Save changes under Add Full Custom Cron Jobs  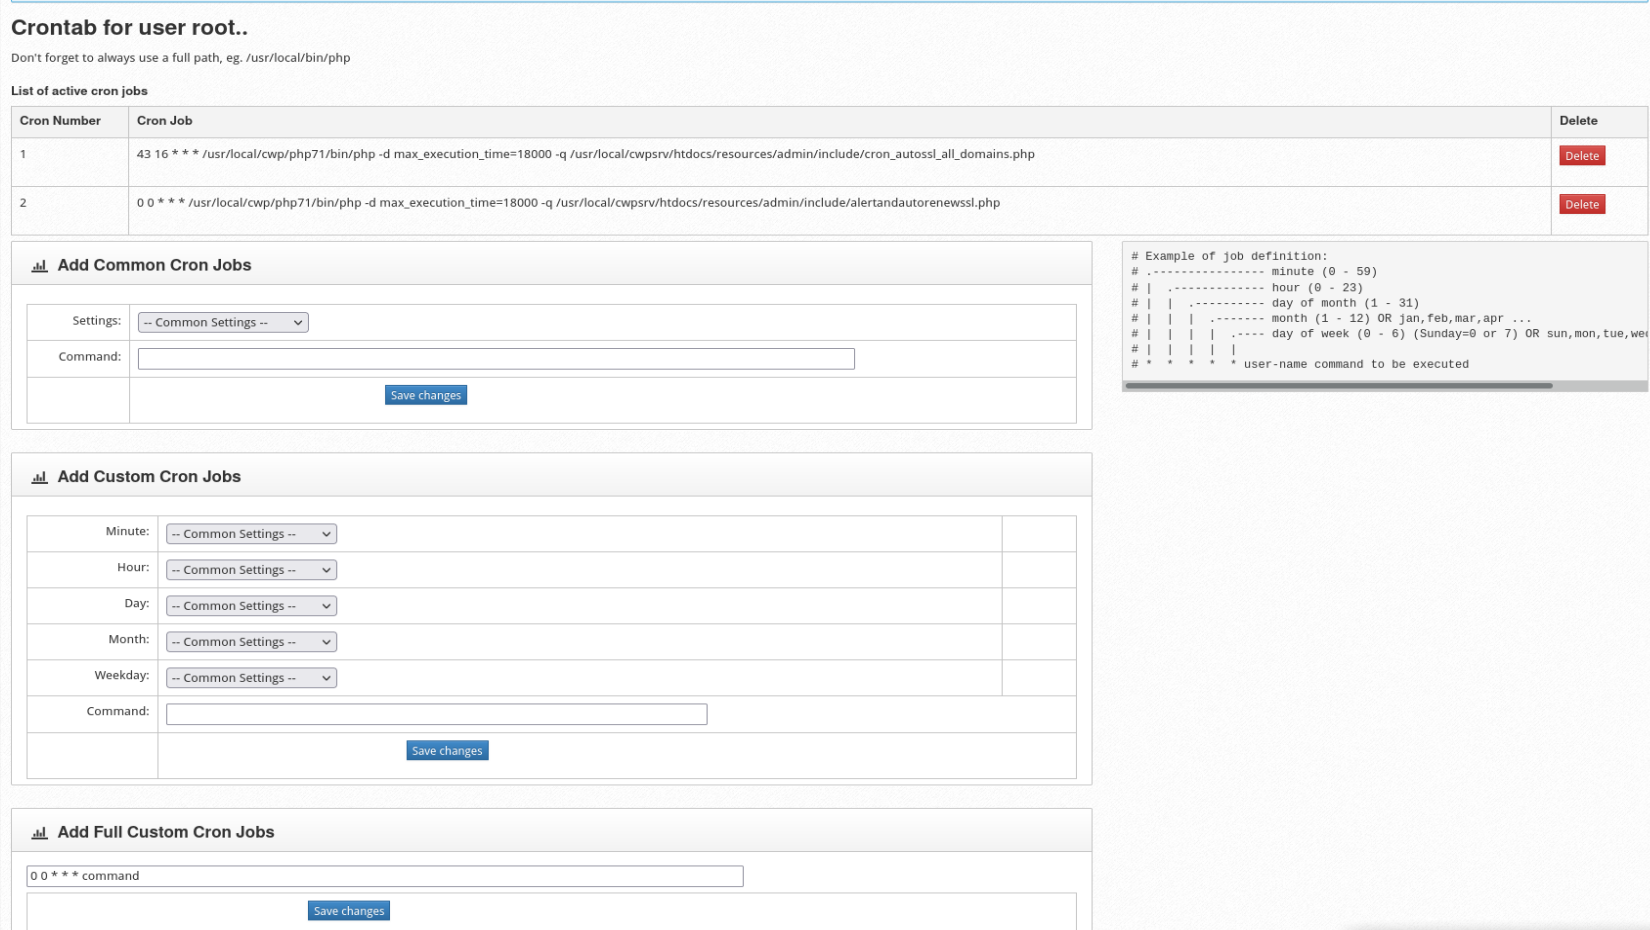(x=348, y=910)
